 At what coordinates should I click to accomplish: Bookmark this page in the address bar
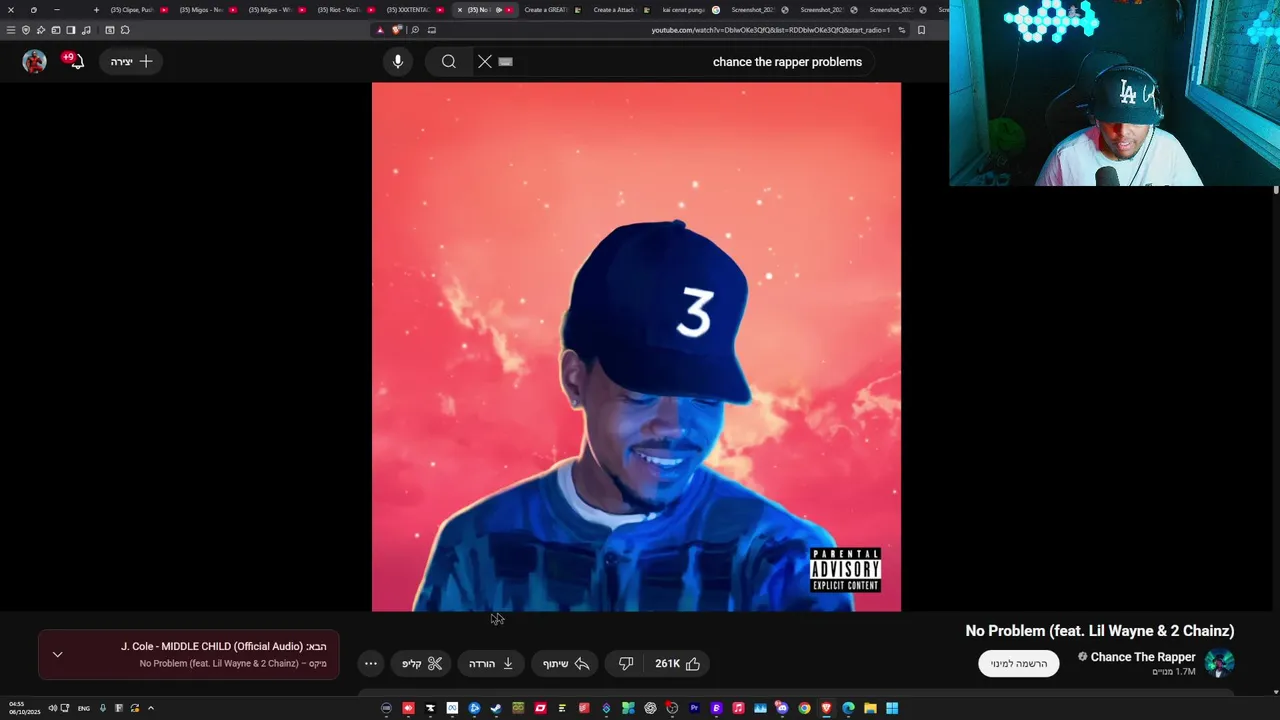(x=921, y=30)
